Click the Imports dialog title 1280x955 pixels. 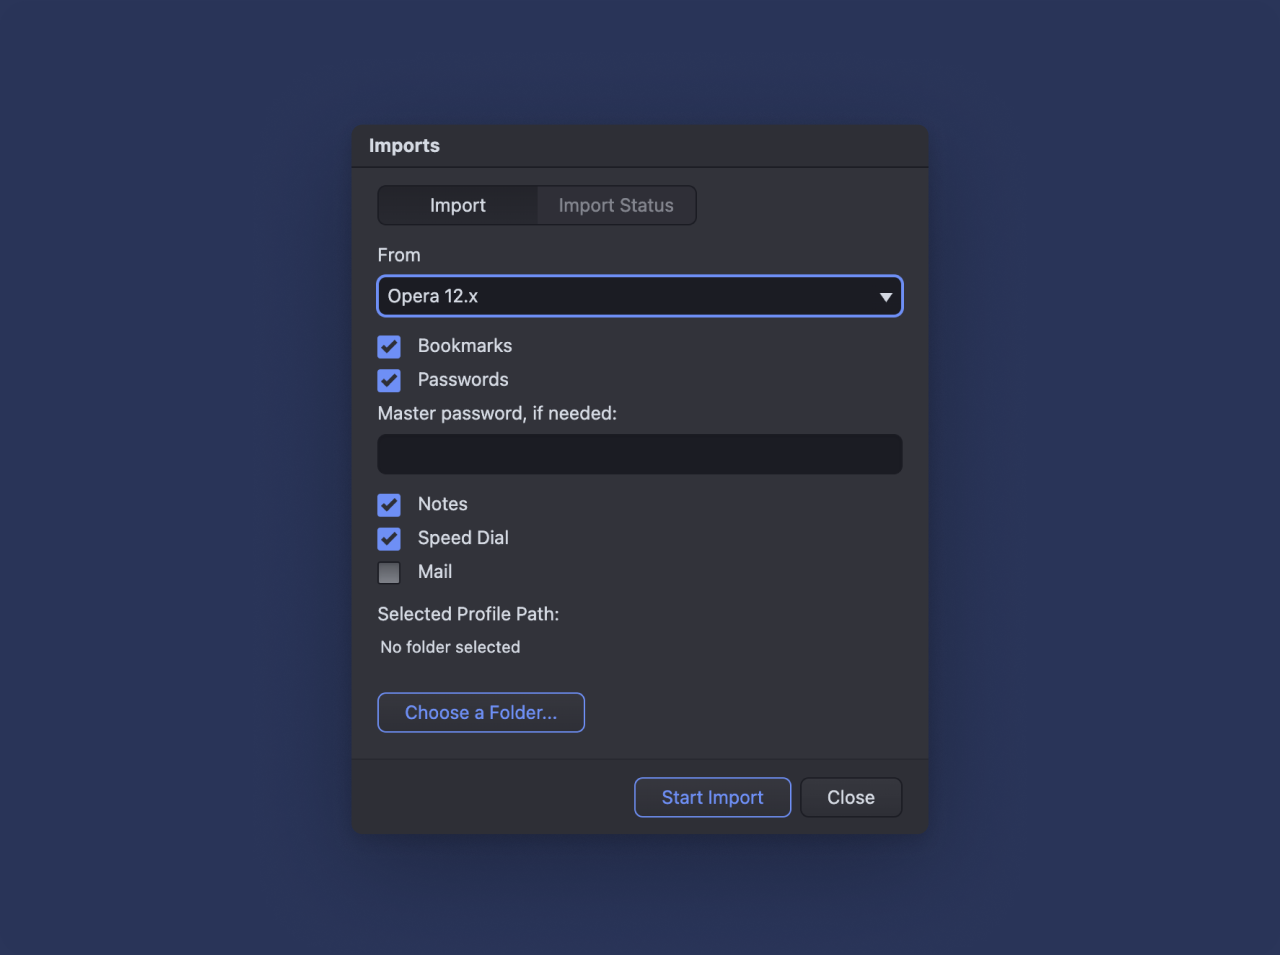(404, 145)
